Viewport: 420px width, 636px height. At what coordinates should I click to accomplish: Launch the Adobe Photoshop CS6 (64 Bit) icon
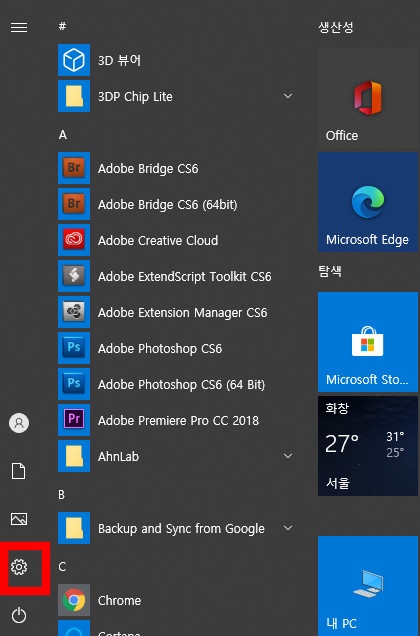pyautogui.click(x=74, y=384)
